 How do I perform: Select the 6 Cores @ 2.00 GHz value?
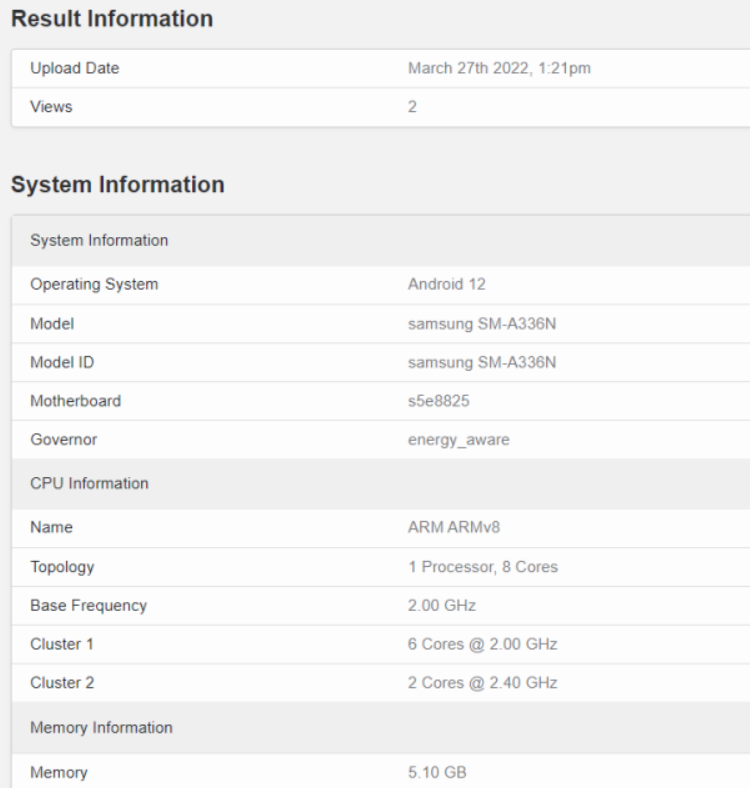pyautogui.click(x=482, y=644)
